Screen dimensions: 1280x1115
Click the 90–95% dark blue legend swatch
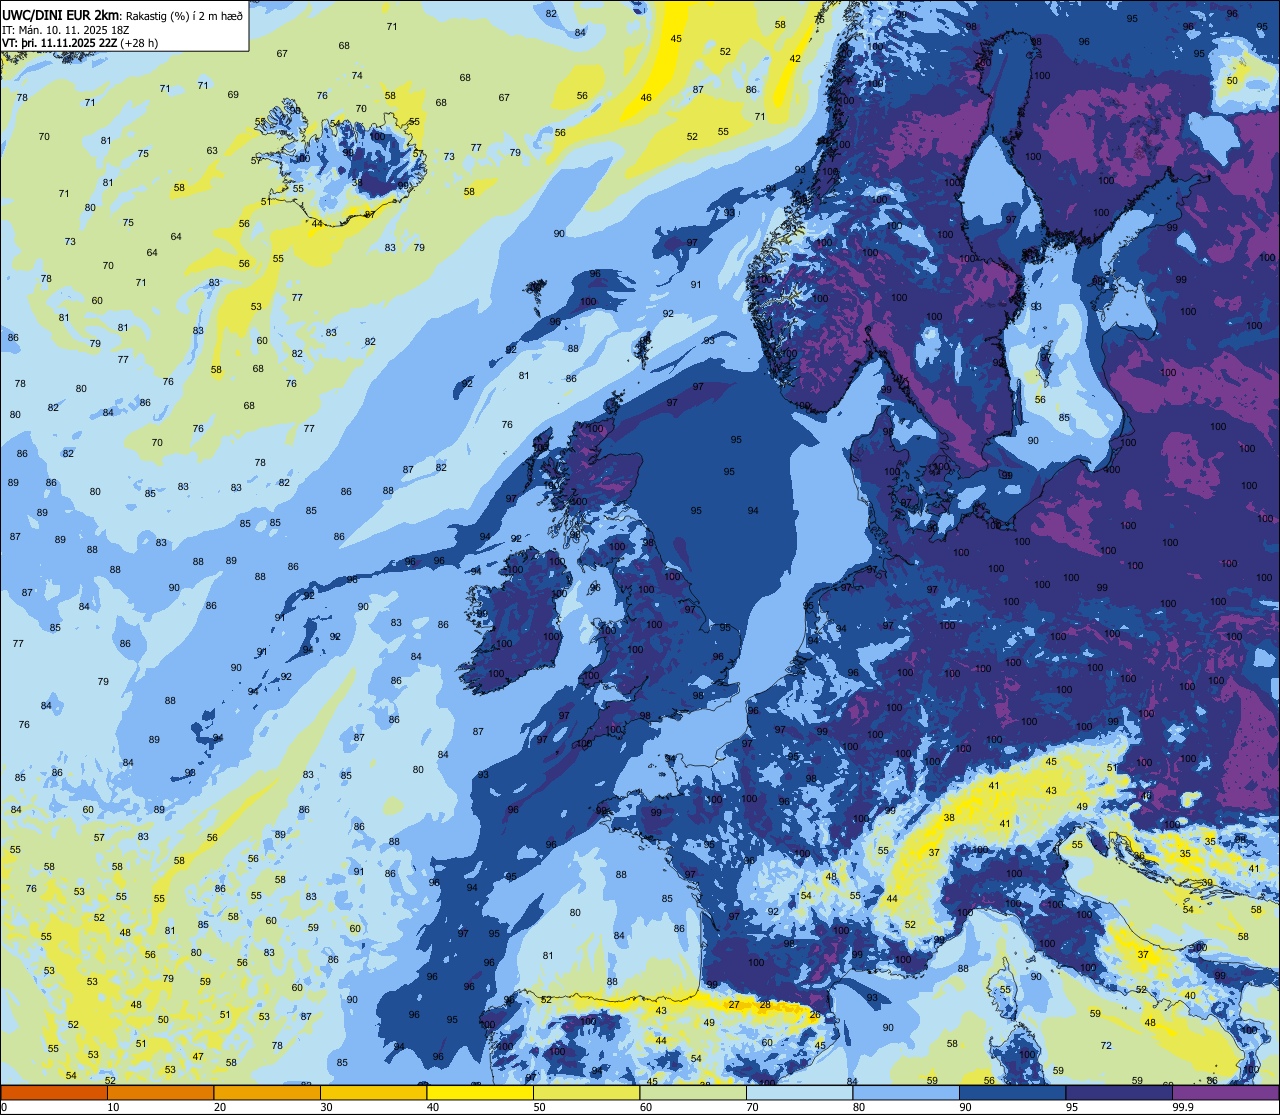(1012, 1092)
